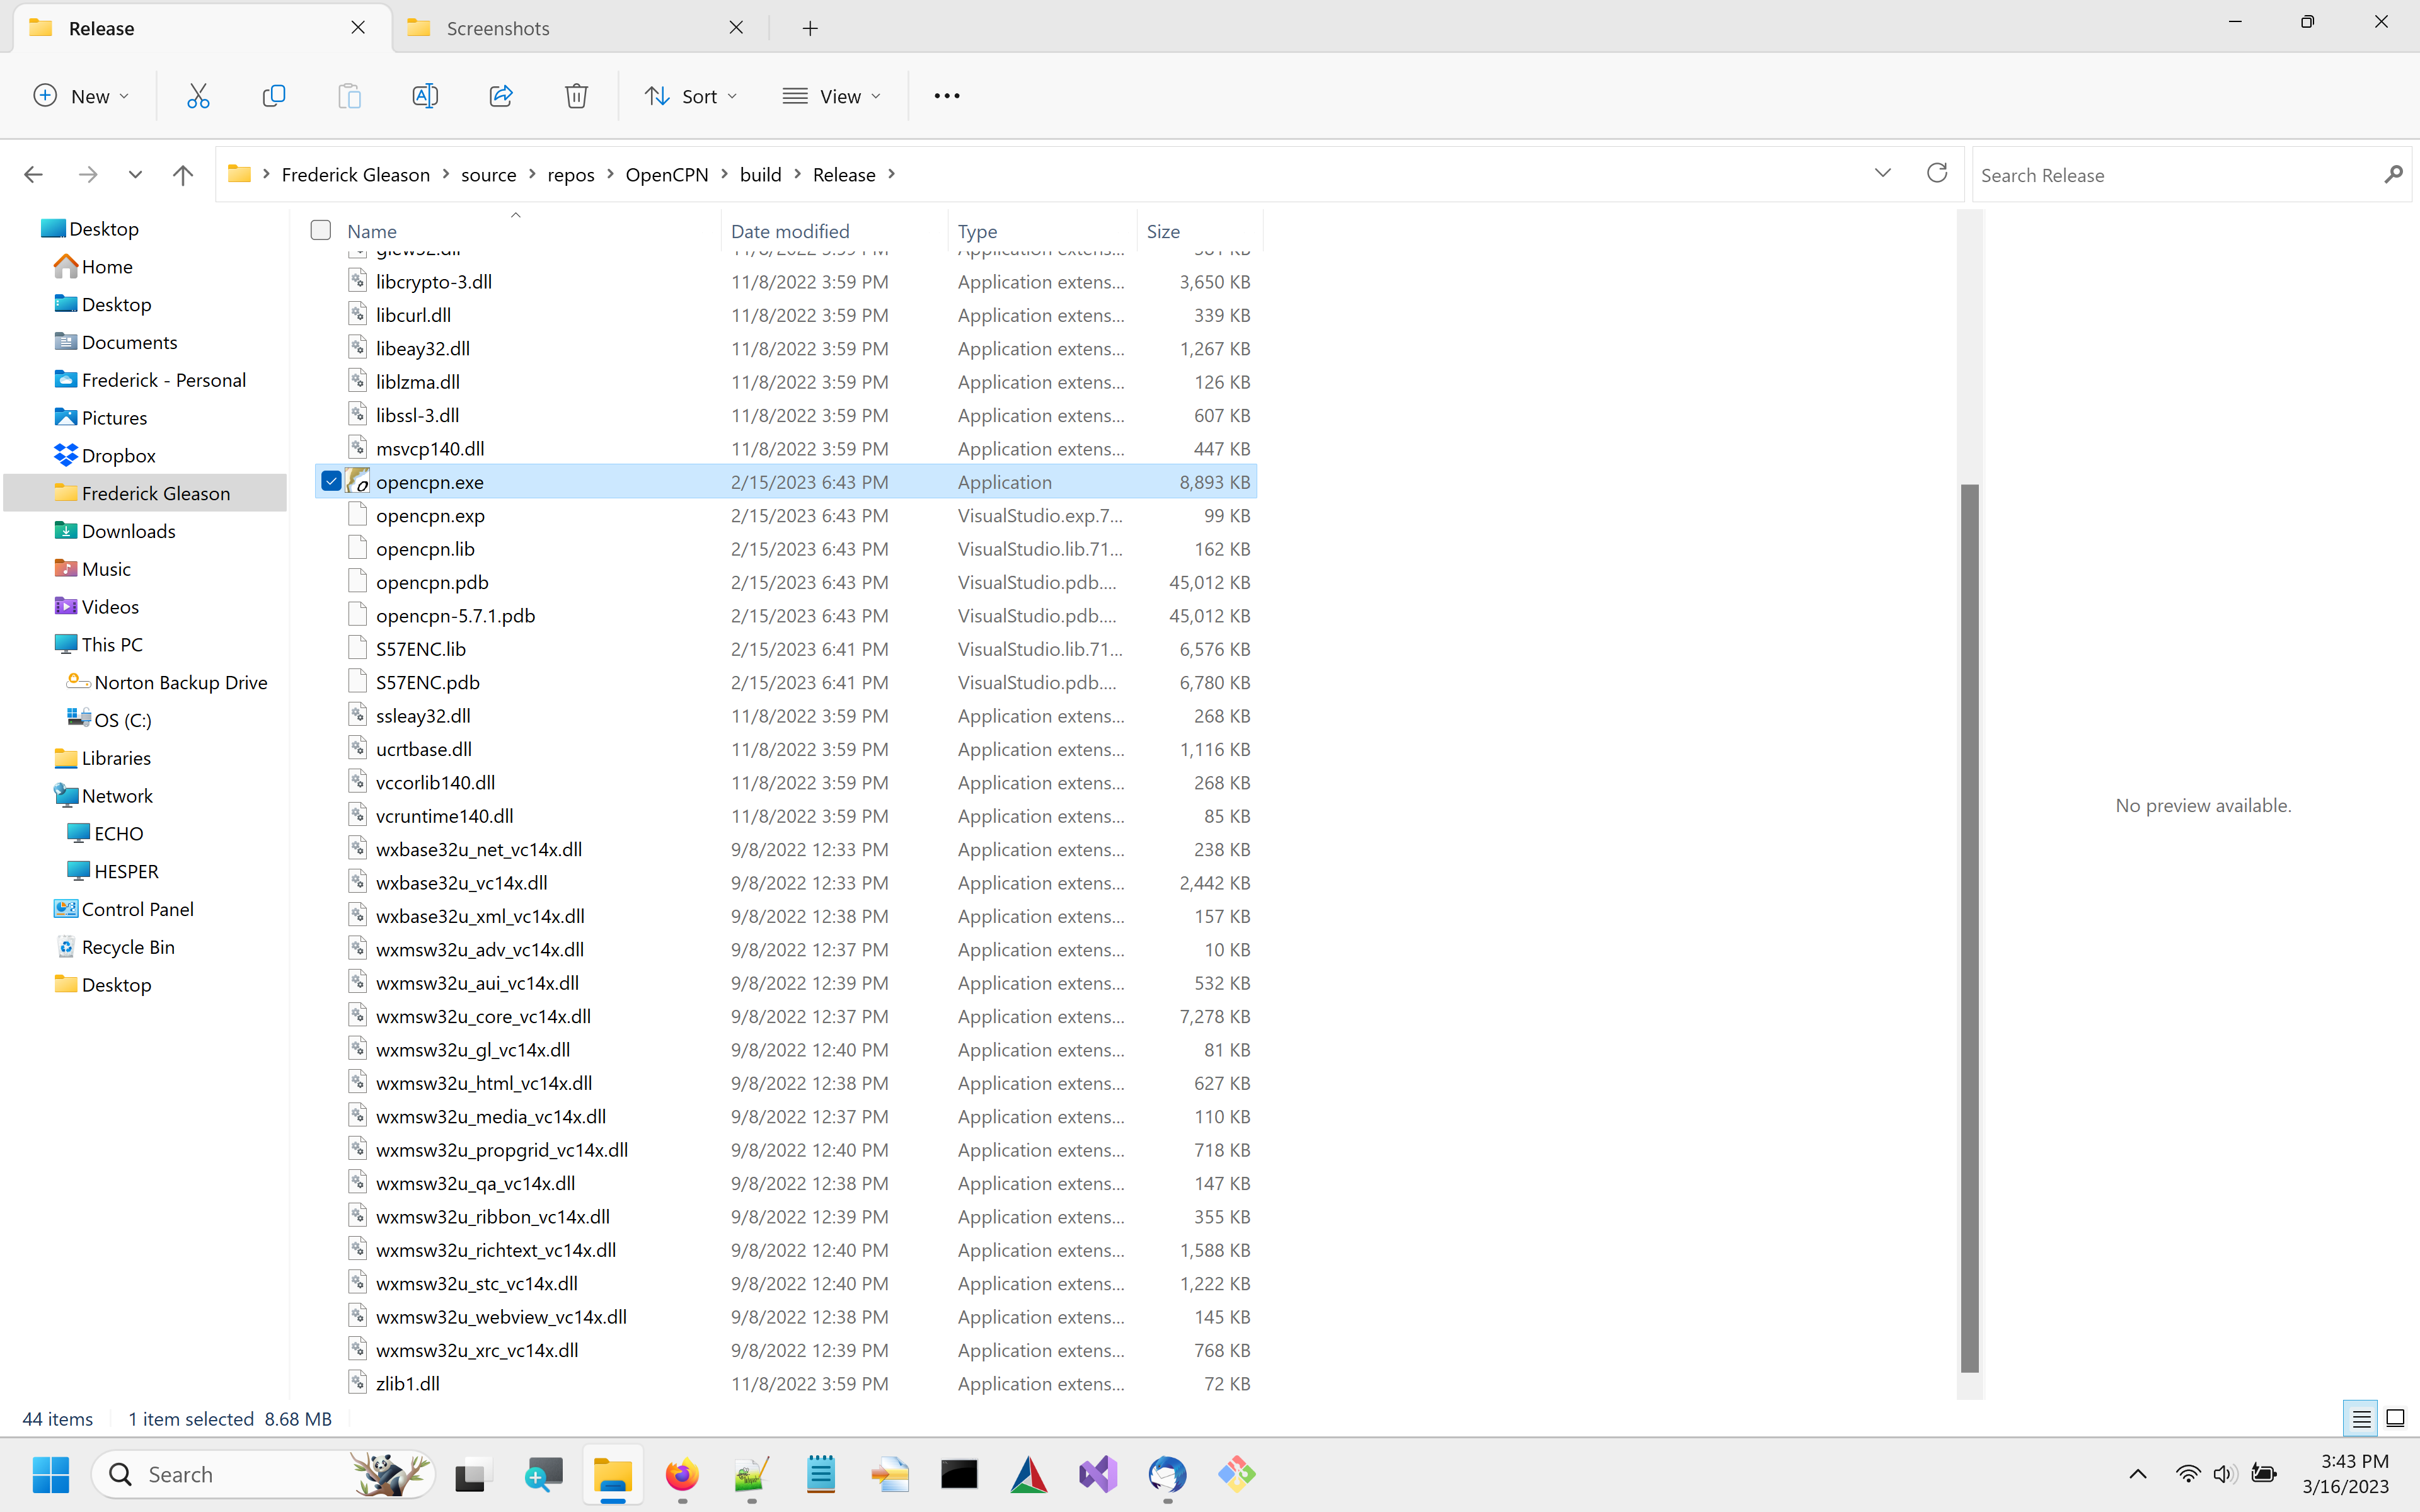Open the opencpn.exe application icon
The image size is (2420, 1512).
(358, 481)
